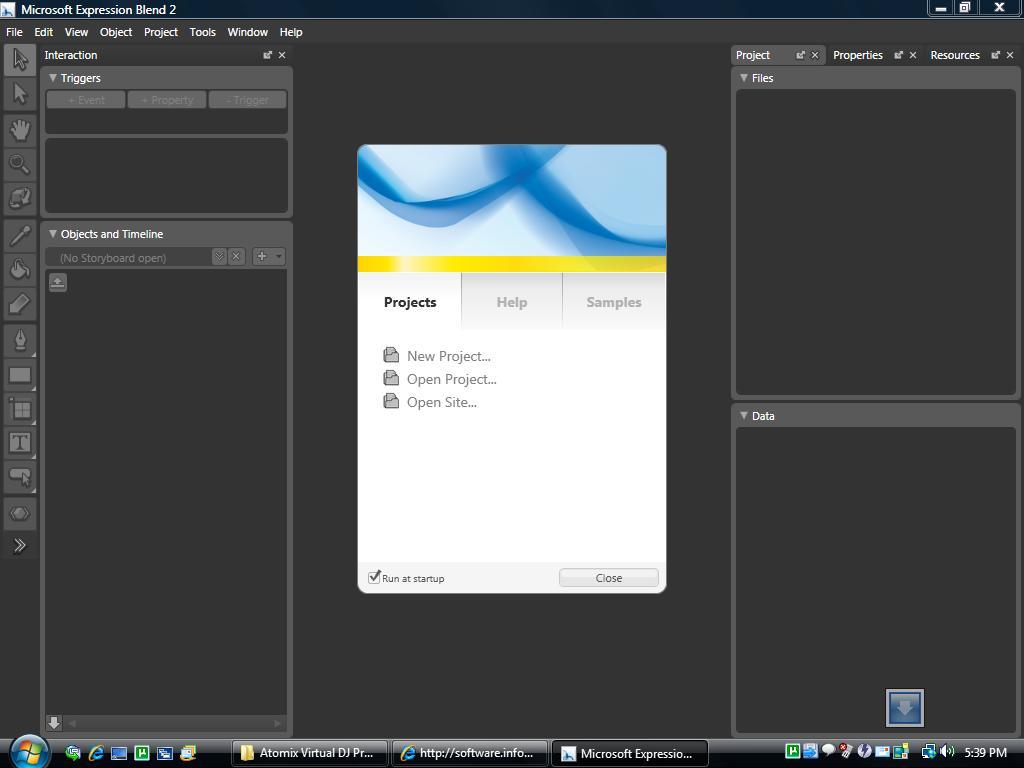Open the Window menu
This screenshot has width=1024, height=768.
point(247,31)
